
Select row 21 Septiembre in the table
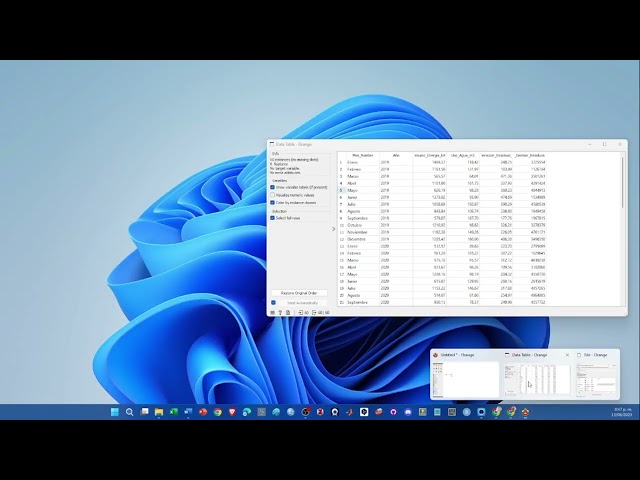pyautogui.click(x=442, y=302)
